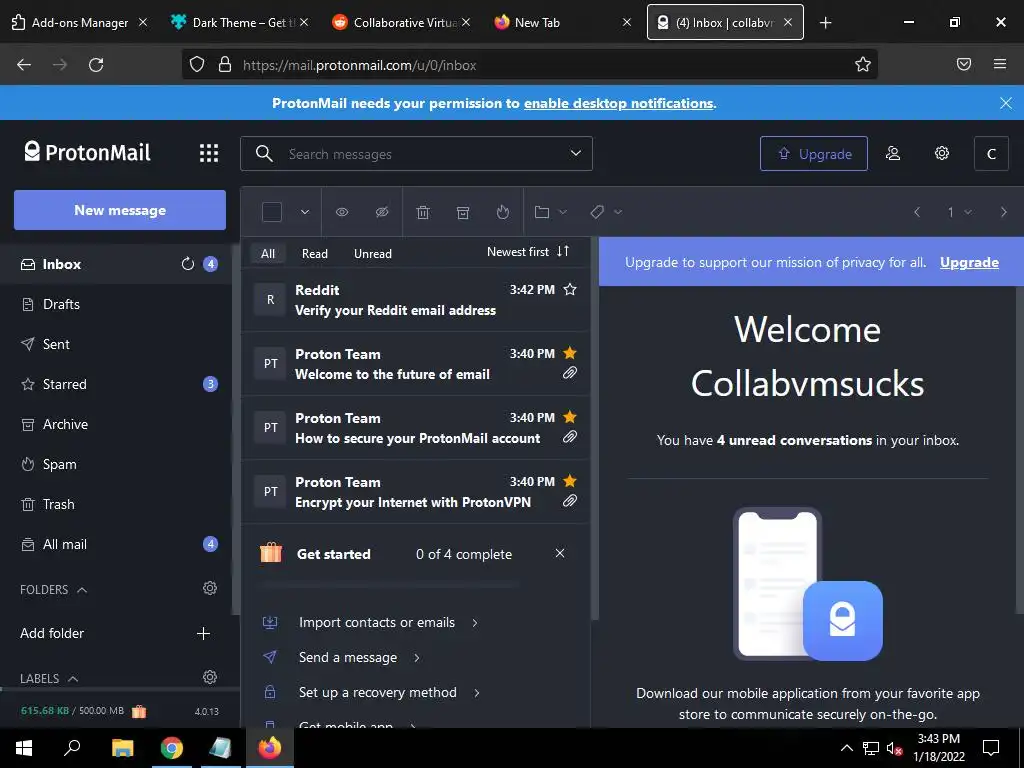Open the contacts icon in header

[x=893, y=153]
